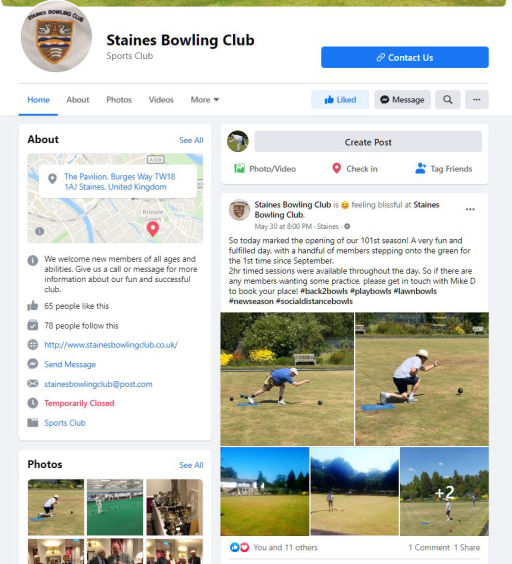Click the Check in location pin icon

(336, 168)
